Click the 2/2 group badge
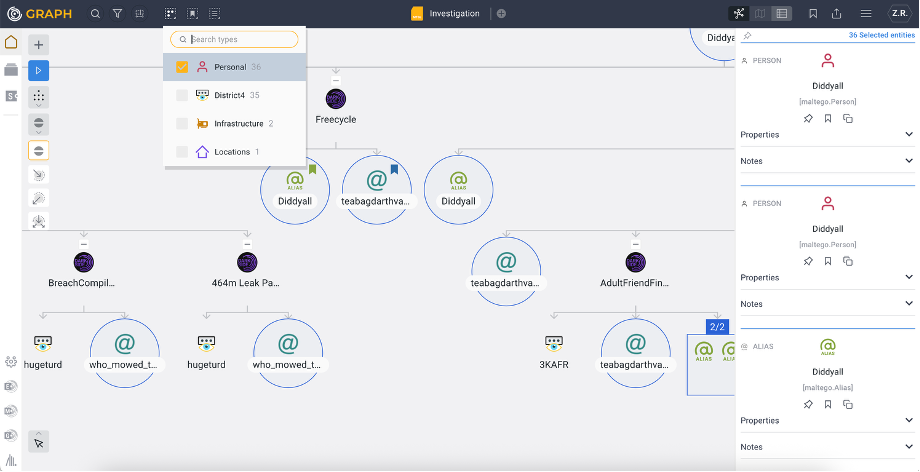Image resolution: width=920 pixels, height=472 pixels. 717,326
